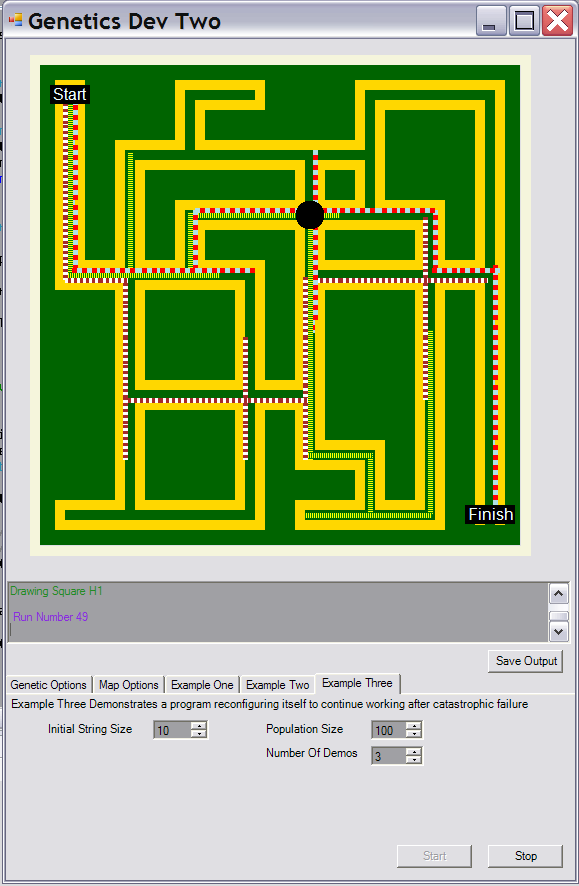Click the app icon in the title bar
This screenshot has height=886, width=579.
16,20
